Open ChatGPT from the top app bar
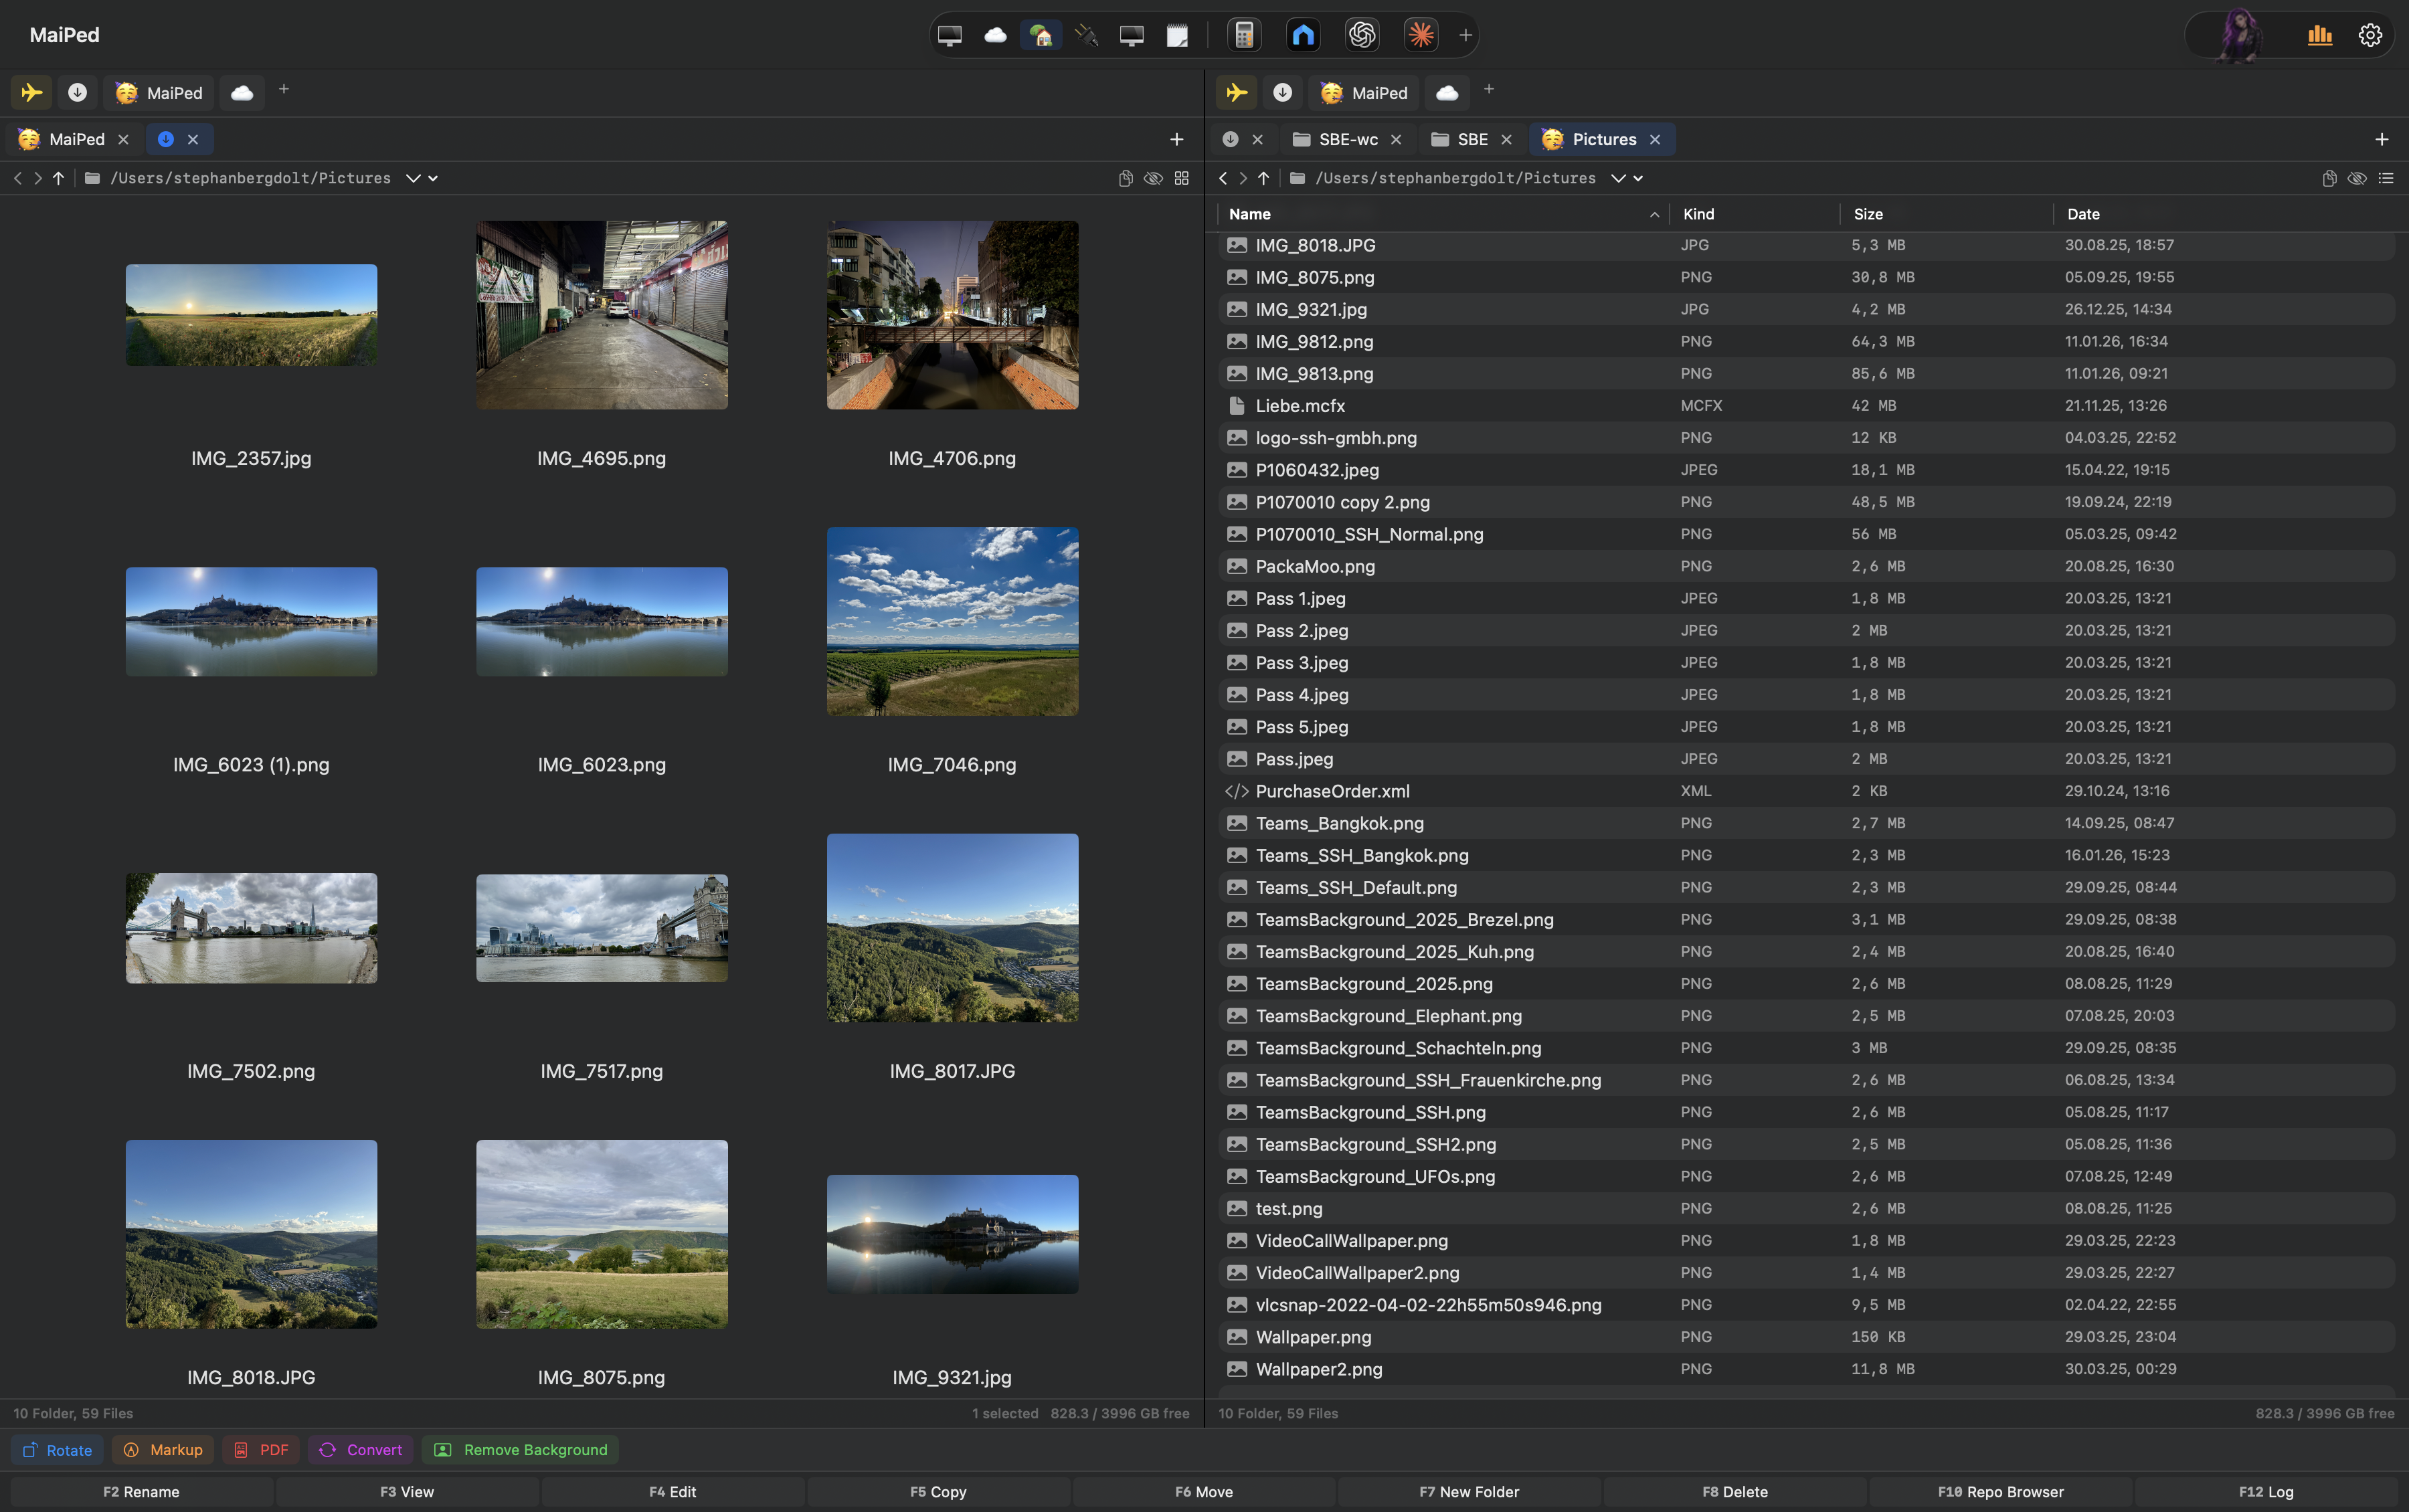2409x1512 pixels. point(1362,34)
